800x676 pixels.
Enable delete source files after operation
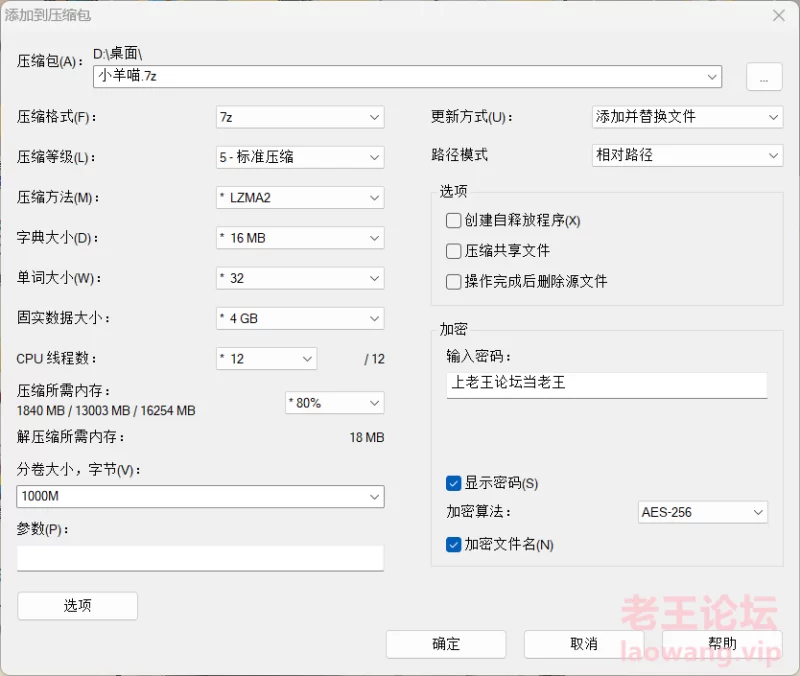tap(453, 282)
